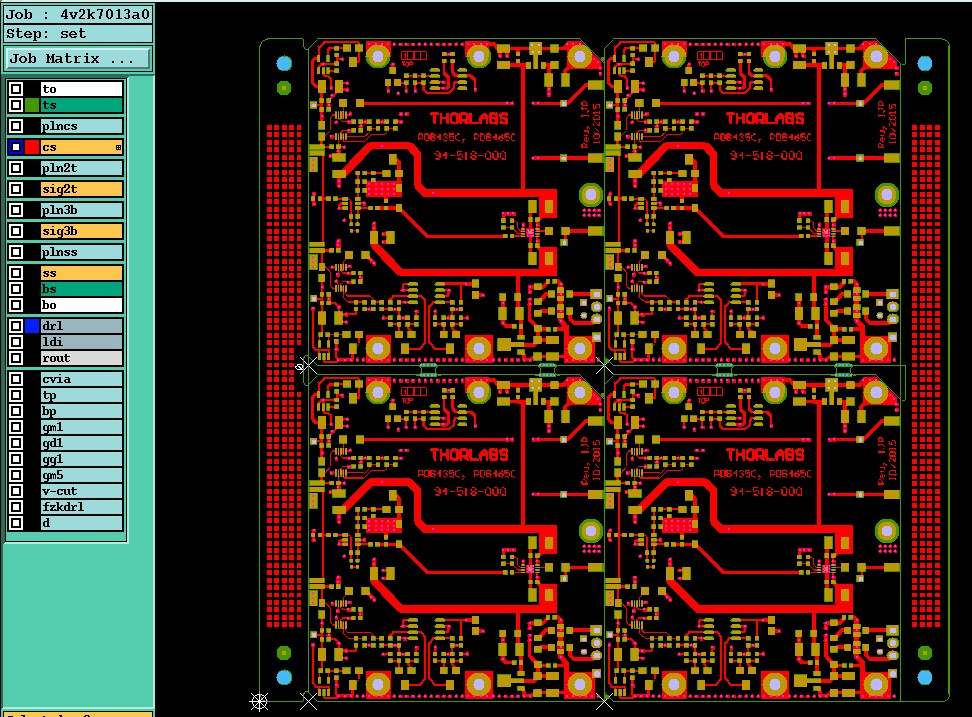The height and width of the screenshot is (717, 972).
Task: Pick the 'sig2t' layer row
Action: point(81,190)
